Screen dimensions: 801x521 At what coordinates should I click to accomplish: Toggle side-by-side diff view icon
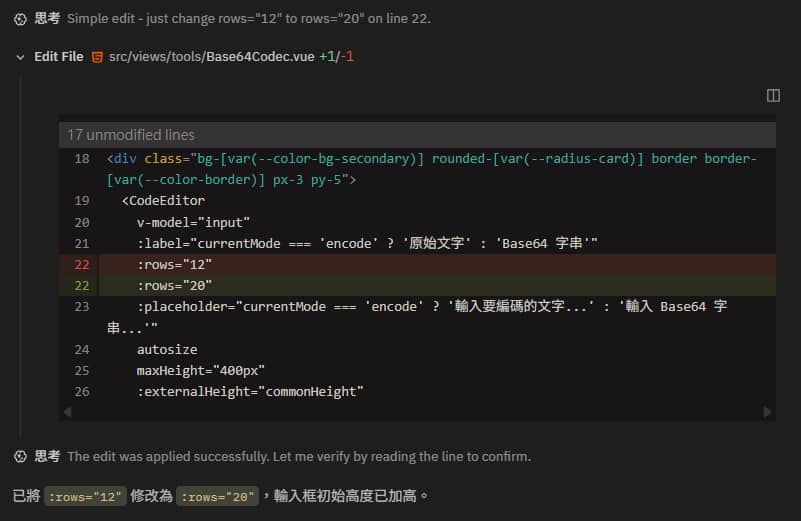tap(773, 96)
